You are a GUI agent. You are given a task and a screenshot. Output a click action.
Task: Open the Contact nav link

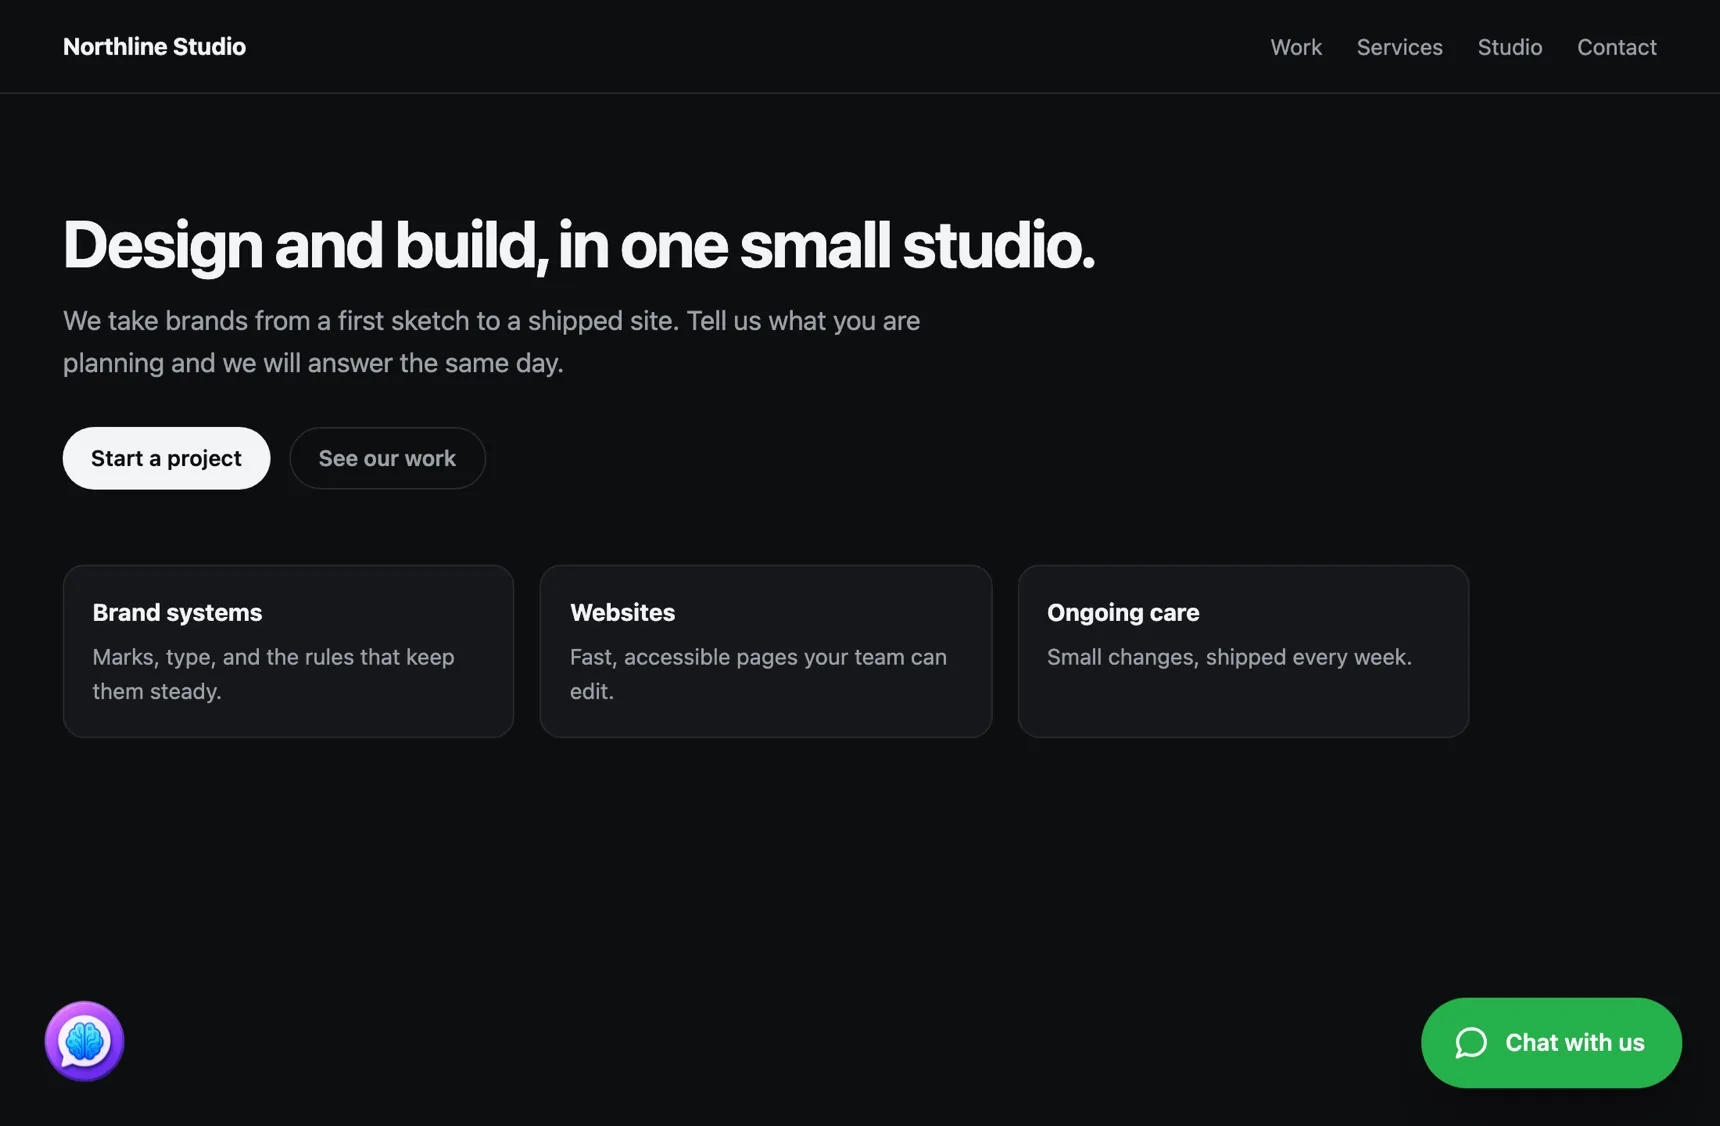pyautogui.click(x=1617, y=47)
